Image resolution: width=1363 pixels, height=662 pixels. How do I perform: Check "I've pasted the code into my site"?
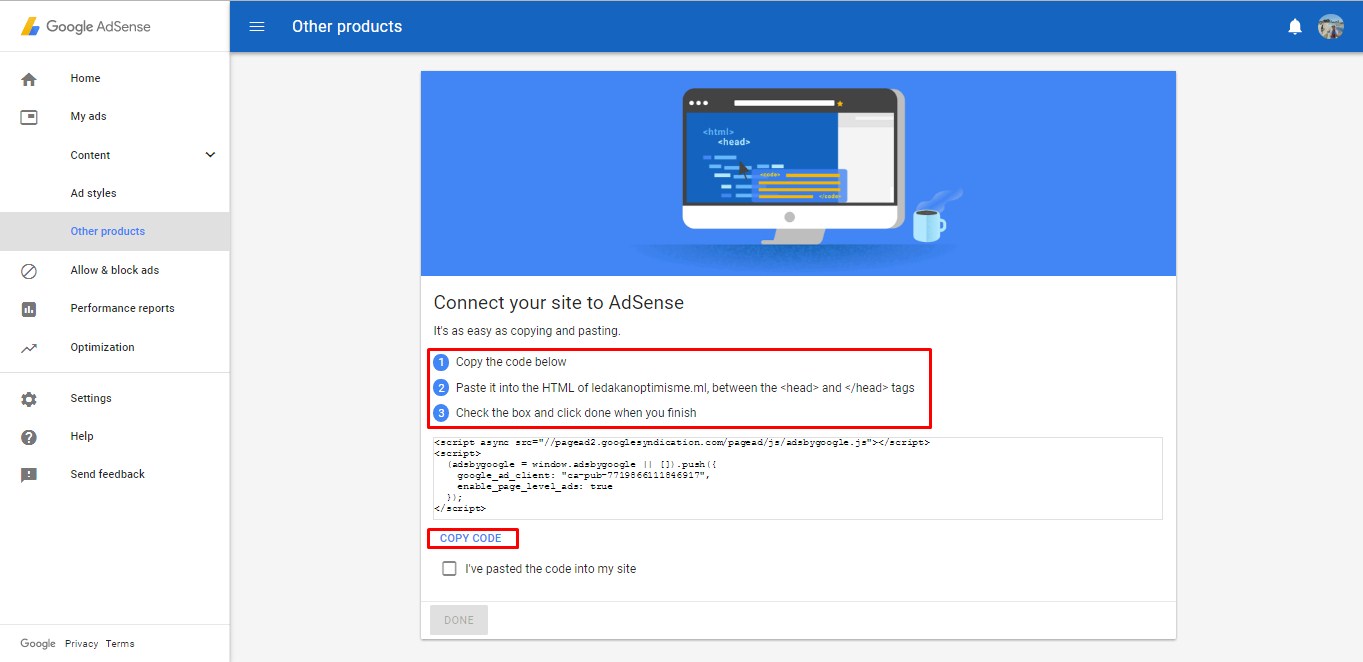tap(450, 569)
